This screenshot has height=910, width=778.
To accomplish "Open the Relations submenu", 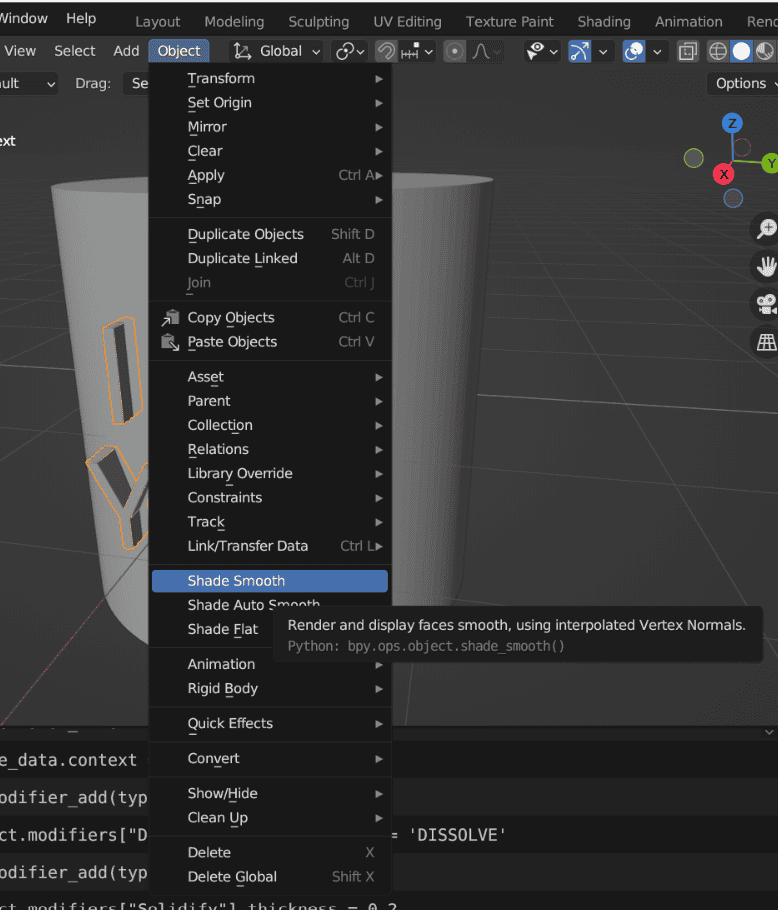I will tap(270, 449).
